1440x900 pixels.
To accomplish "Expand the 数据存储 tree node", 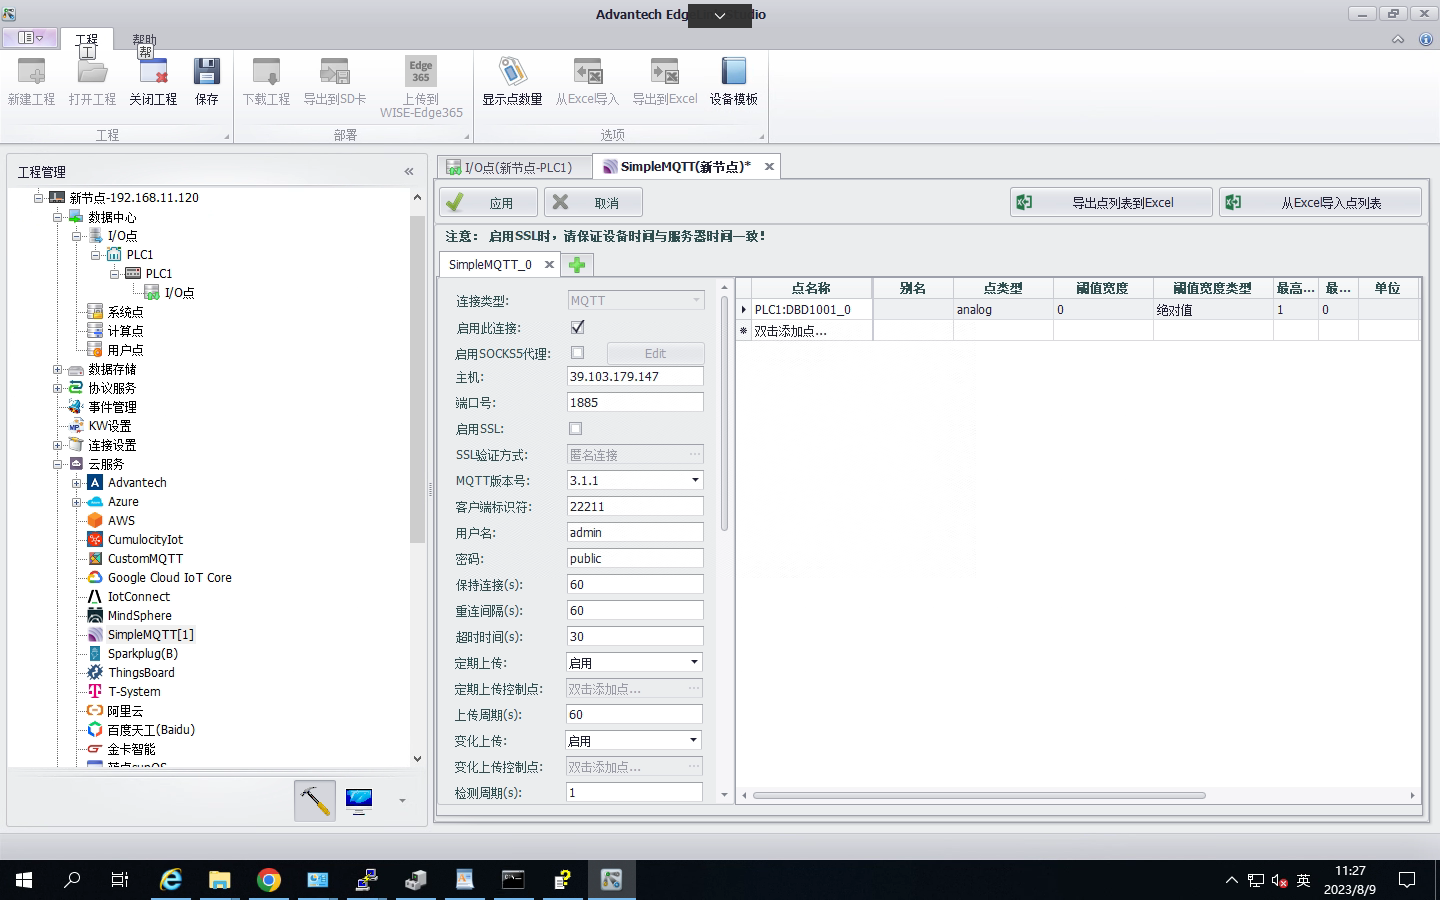I will coord(57,369).
